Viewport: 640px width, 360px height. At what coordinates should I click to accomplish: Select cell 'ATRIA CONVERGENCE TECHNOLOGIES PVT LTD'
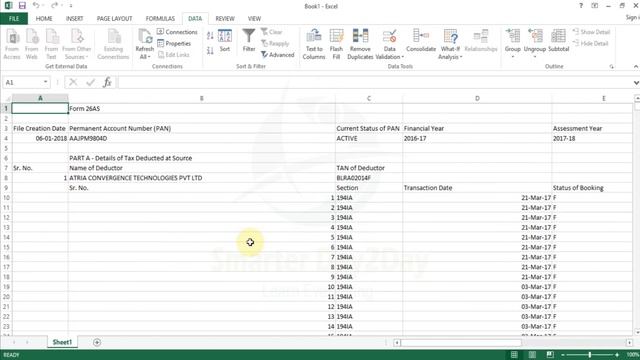click(x=202, y=178)
